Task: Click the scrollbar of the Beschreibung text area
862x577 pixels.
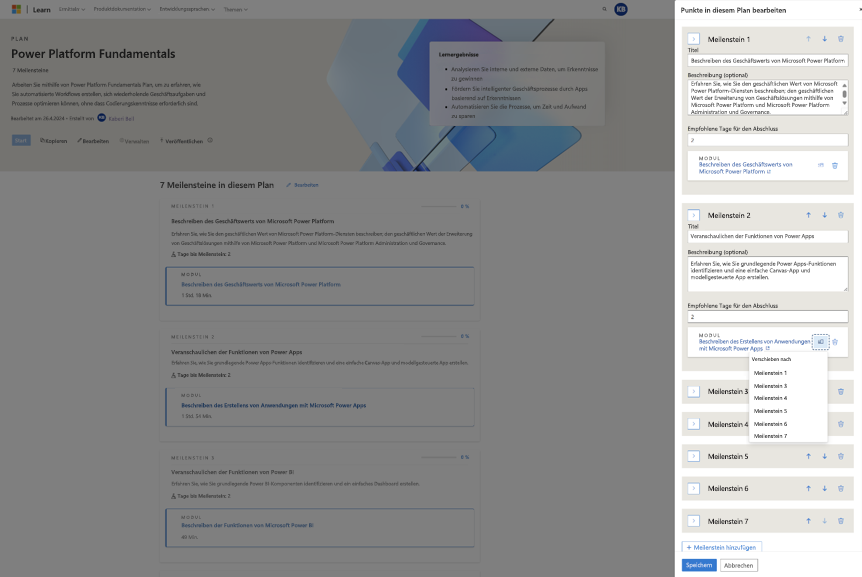Action: pyautogui.click(x=844, y=93)
